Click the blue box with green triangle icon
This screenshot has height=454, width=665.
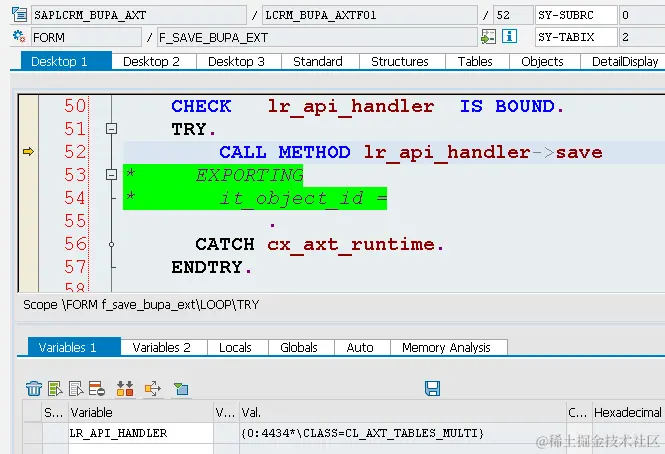181,388
